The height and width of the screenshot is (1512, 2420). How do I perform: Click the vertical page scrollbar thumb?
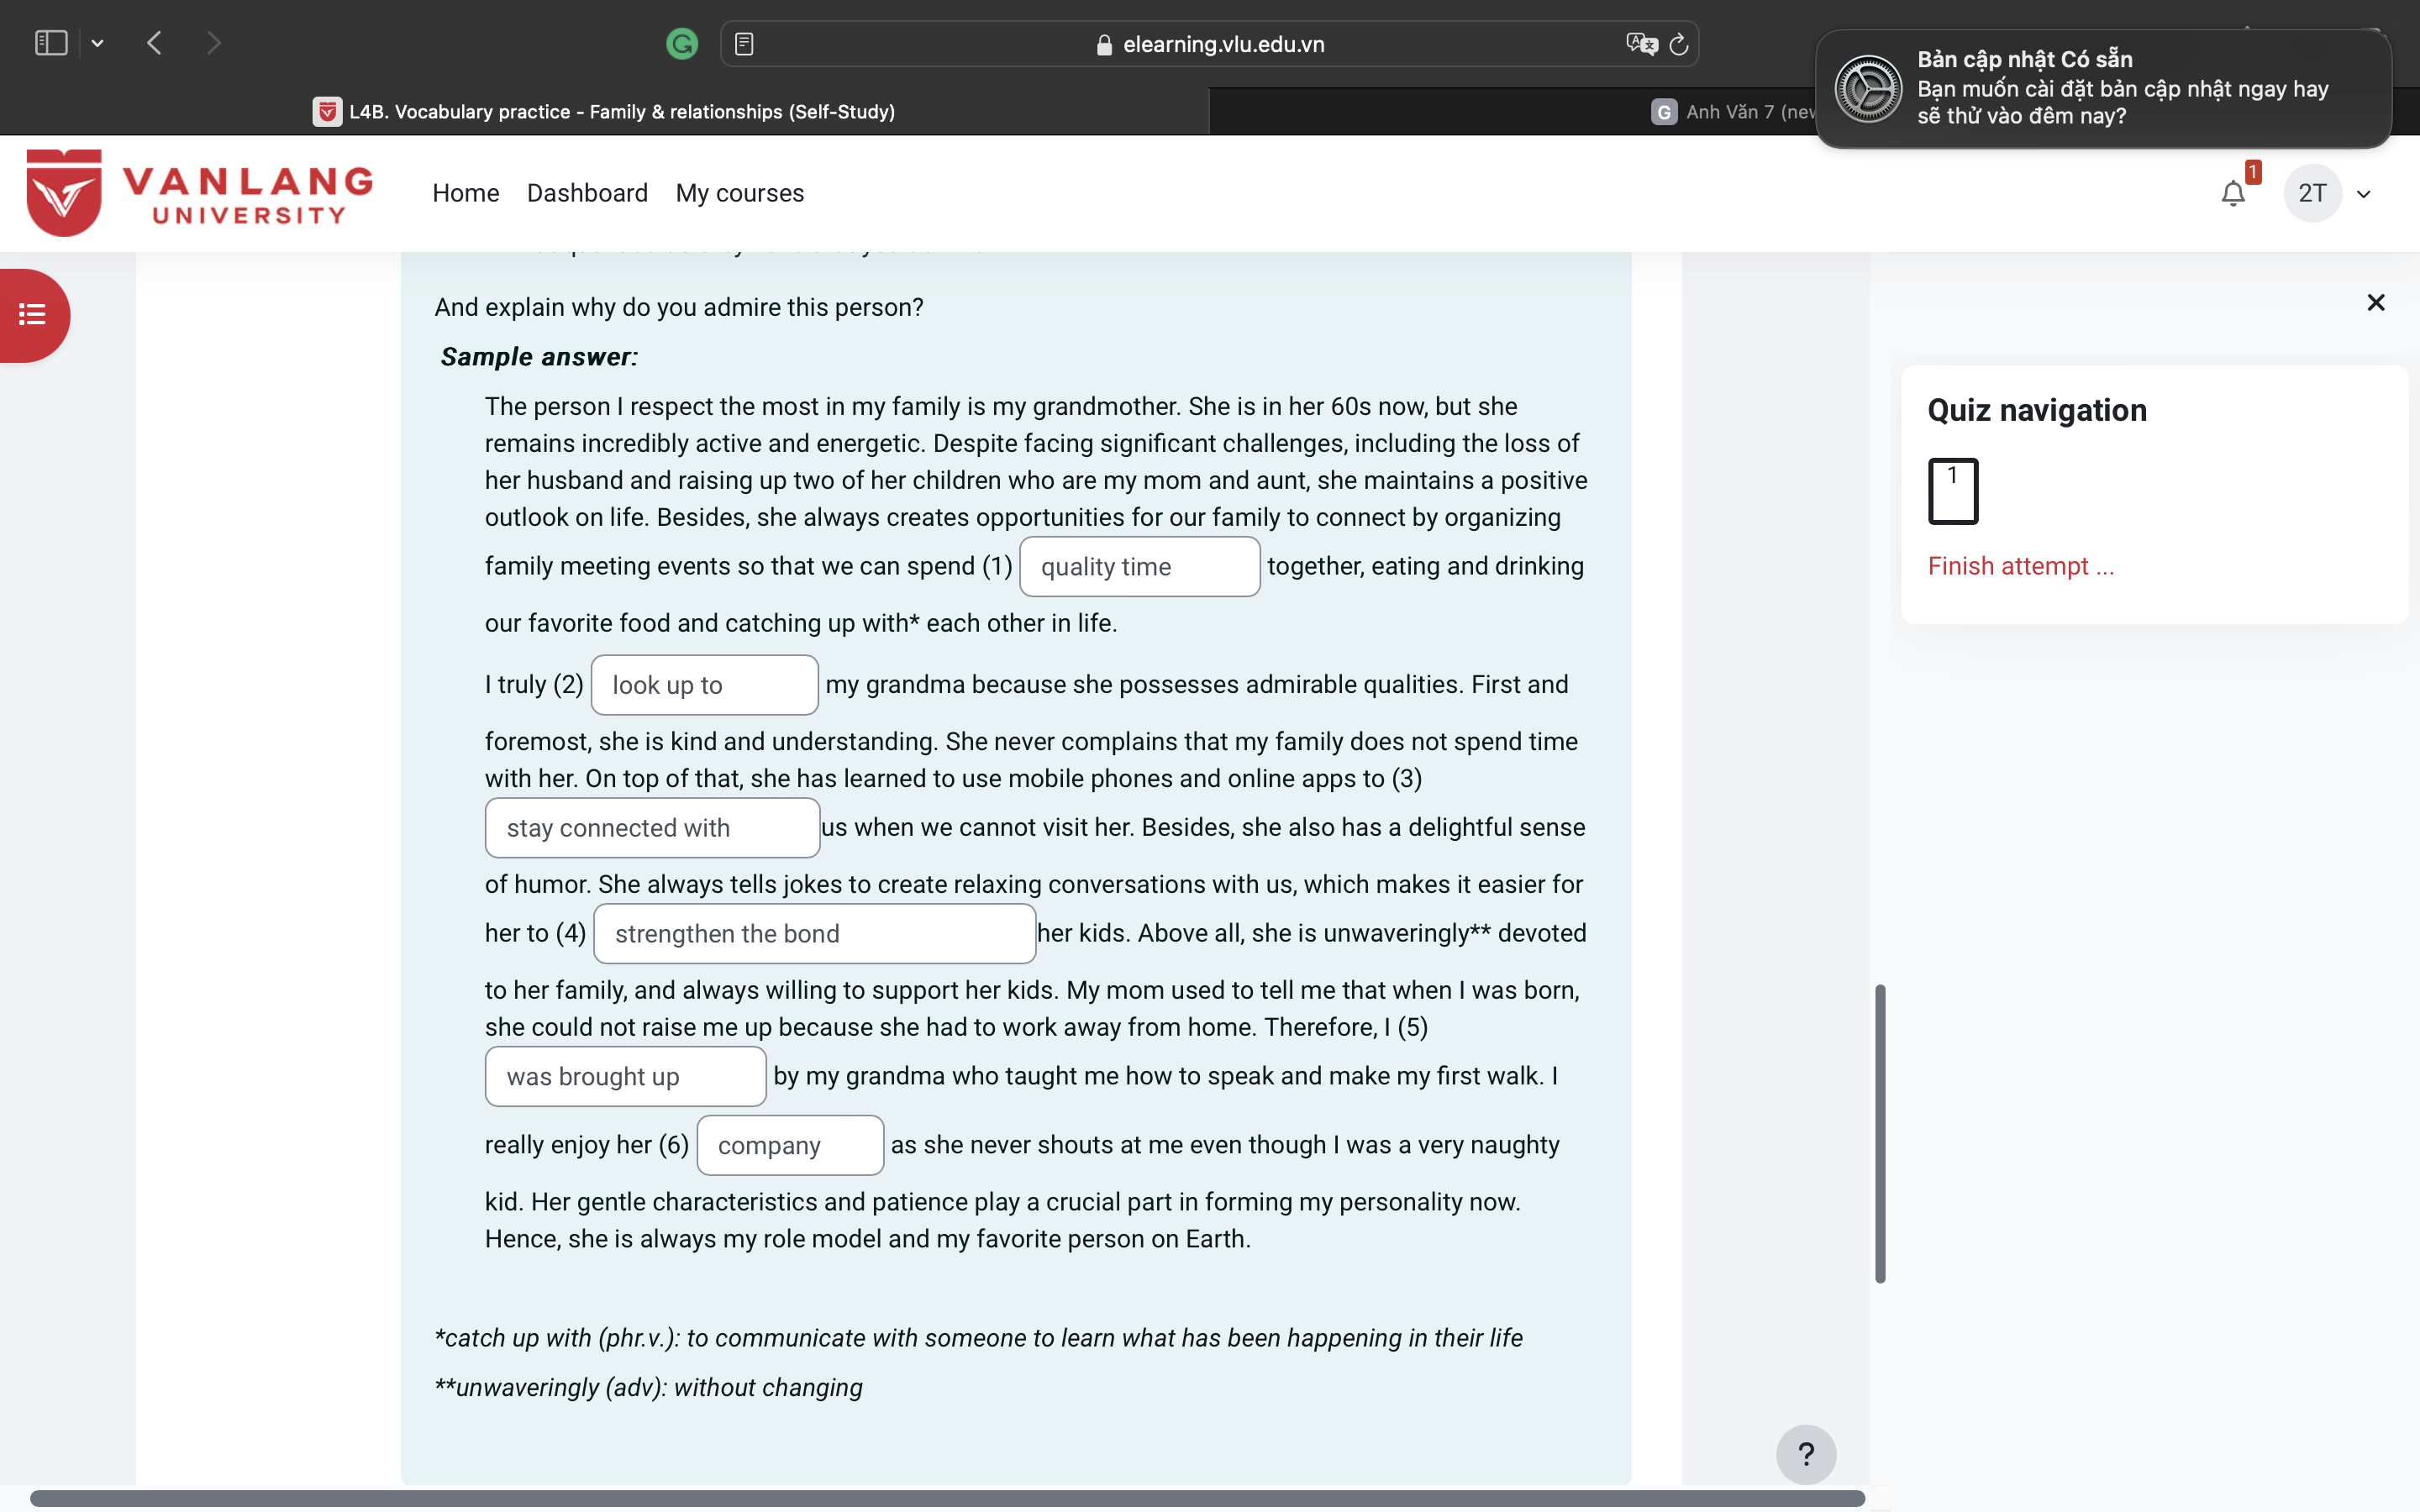1880,1134
